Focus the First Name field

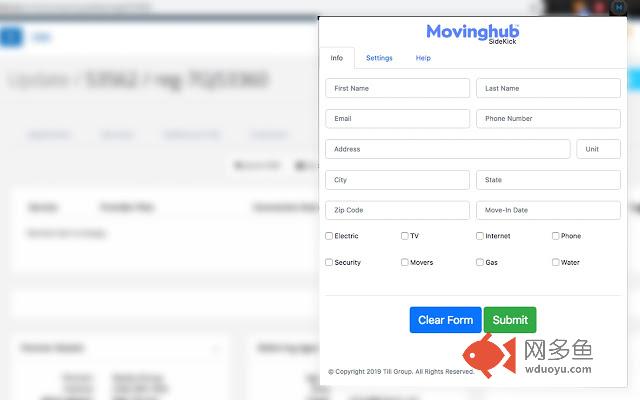397,88
